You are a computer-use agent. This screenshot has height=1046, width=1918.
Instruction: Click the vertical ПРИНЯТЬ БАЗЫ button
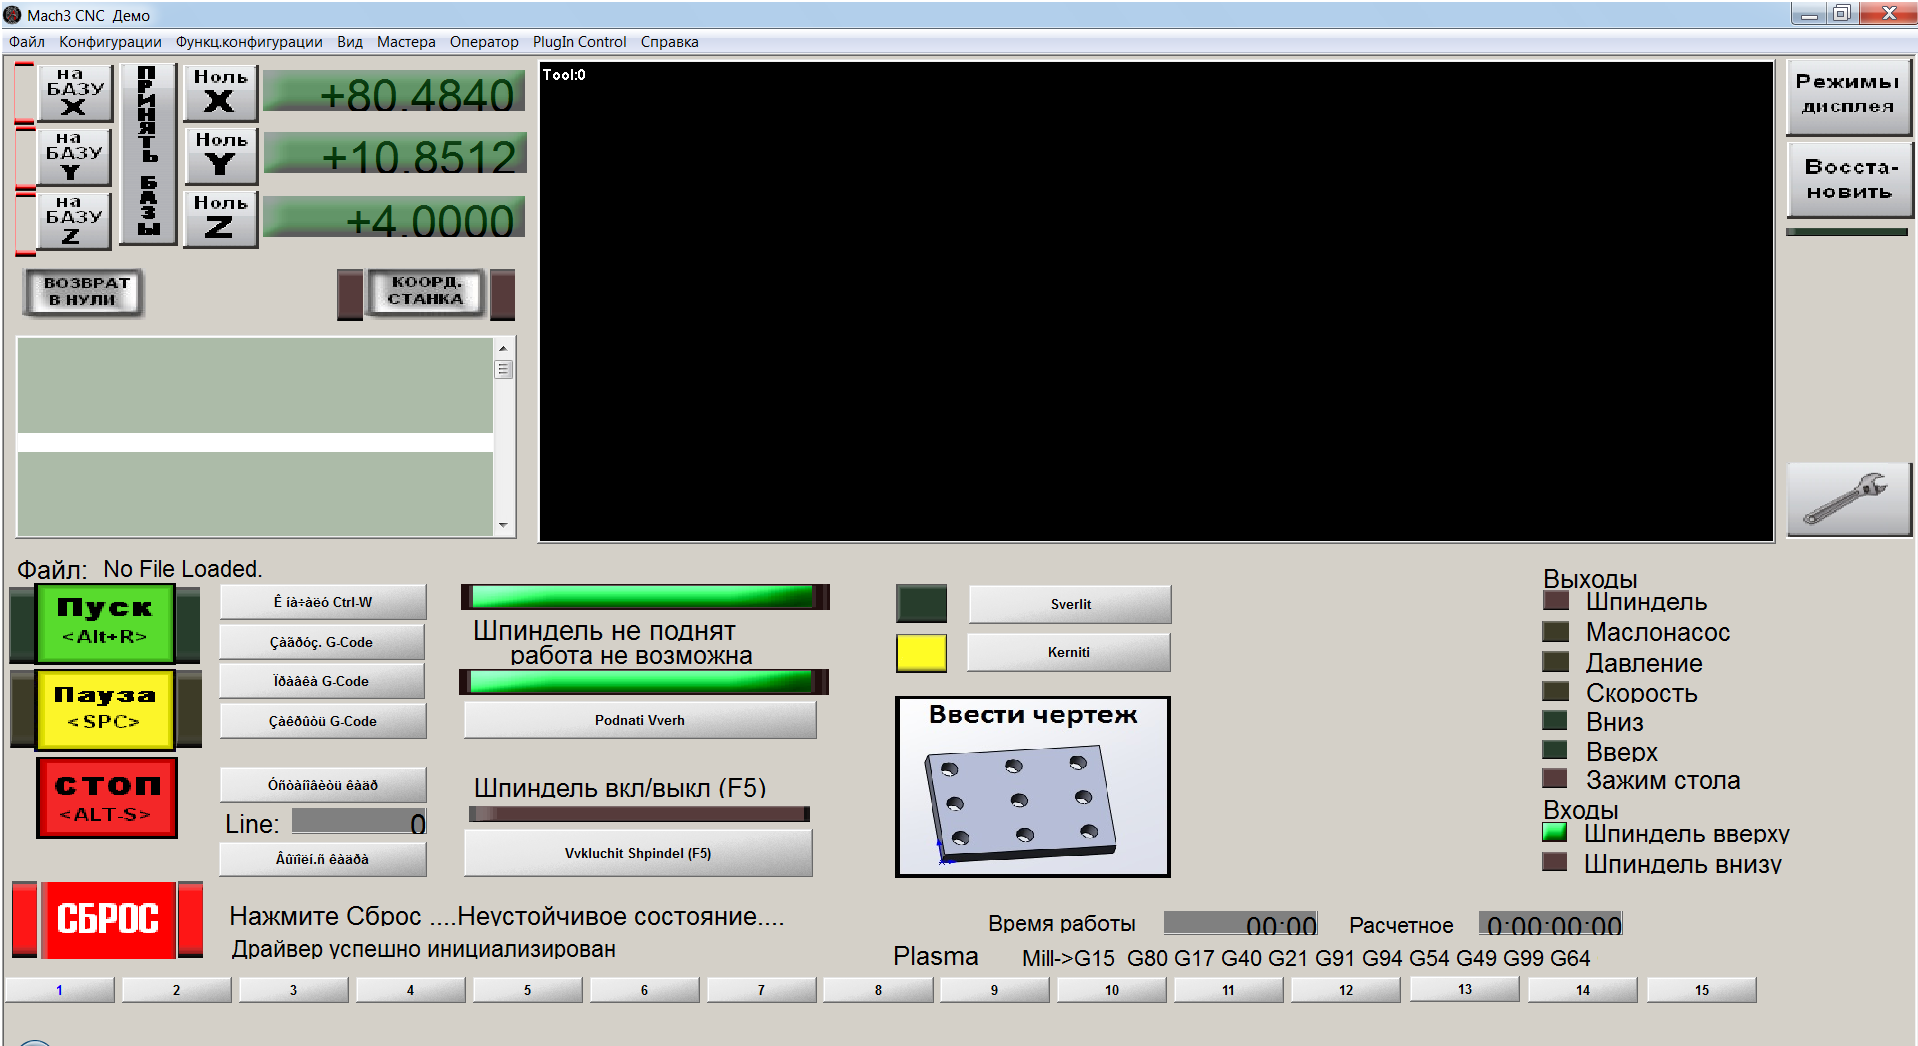tap(148, 154)
